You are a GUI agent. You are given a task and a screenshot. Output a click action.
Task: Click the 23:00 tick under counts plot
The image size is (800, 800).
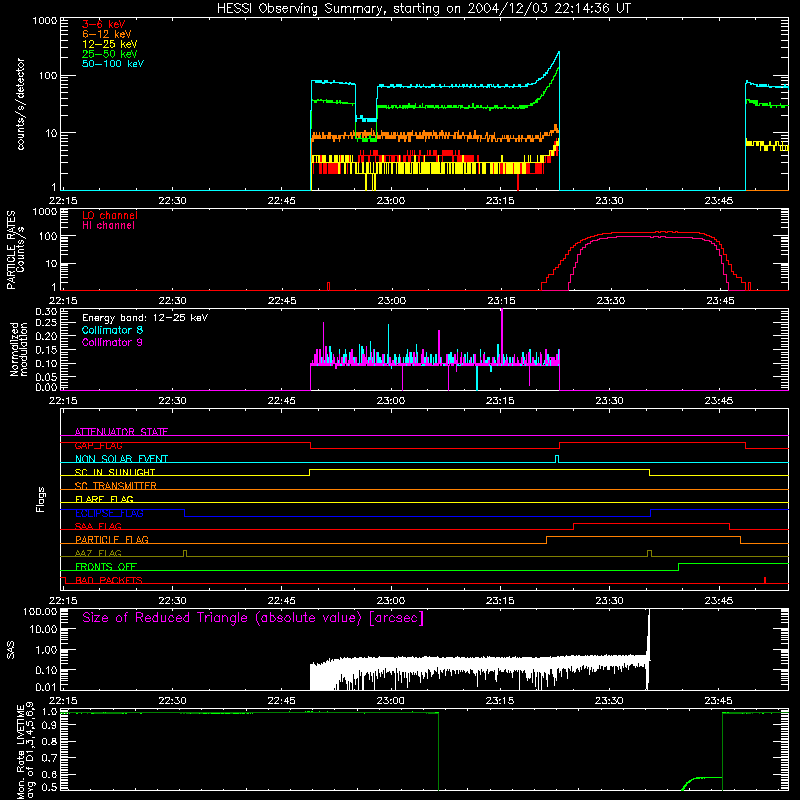(391, 201)
